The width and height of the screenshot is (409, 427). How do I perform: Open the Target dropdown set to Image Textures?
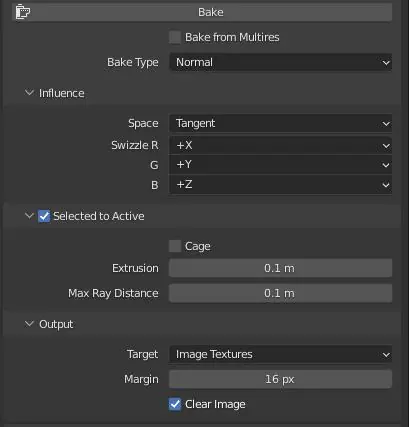(x=280, y=354)
